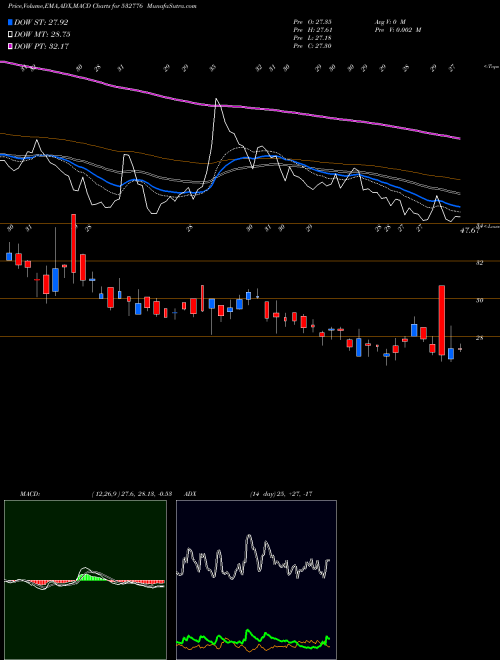Screen dimensions: 500x660
Task: Click the 28 price axis label
Action: click(480, 338)
